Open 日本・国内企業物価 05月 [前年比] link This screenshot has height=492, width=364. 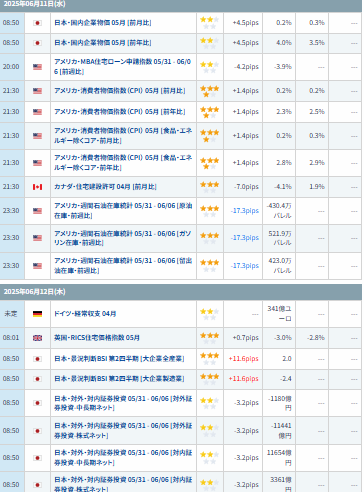103,43
